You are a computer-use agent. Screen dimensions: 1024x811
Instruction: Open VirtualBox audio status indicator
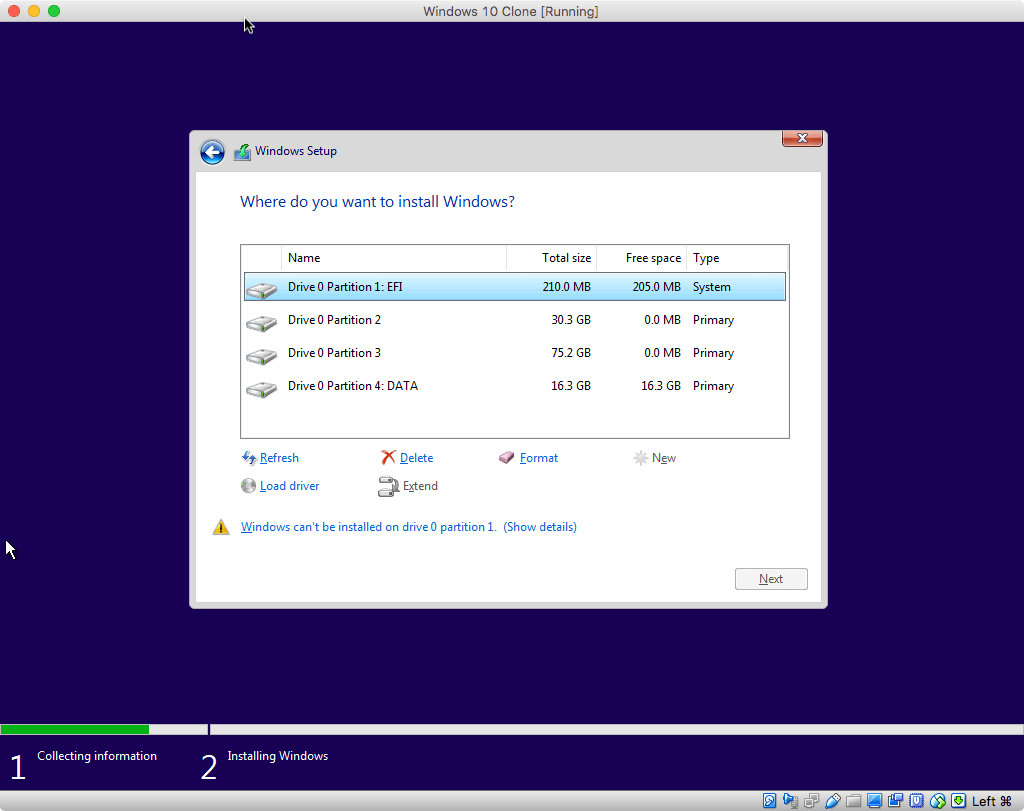[x=790, y=801]
